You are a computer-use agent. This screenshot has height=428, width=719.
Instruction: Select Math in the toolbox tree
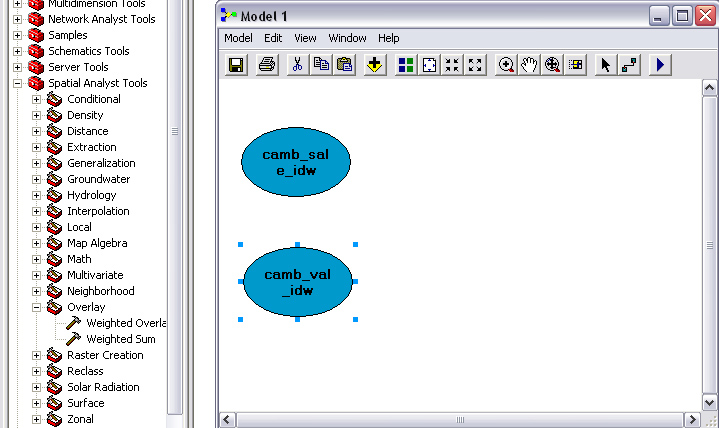point(79,259)
